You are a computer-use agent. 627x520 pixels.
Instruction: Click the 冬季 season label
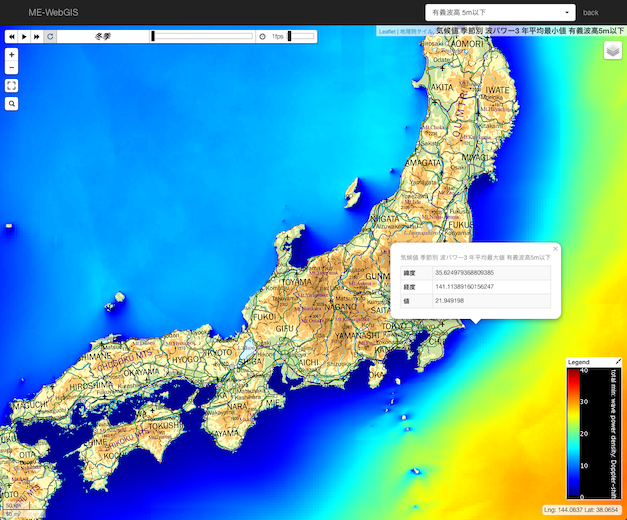103,36
